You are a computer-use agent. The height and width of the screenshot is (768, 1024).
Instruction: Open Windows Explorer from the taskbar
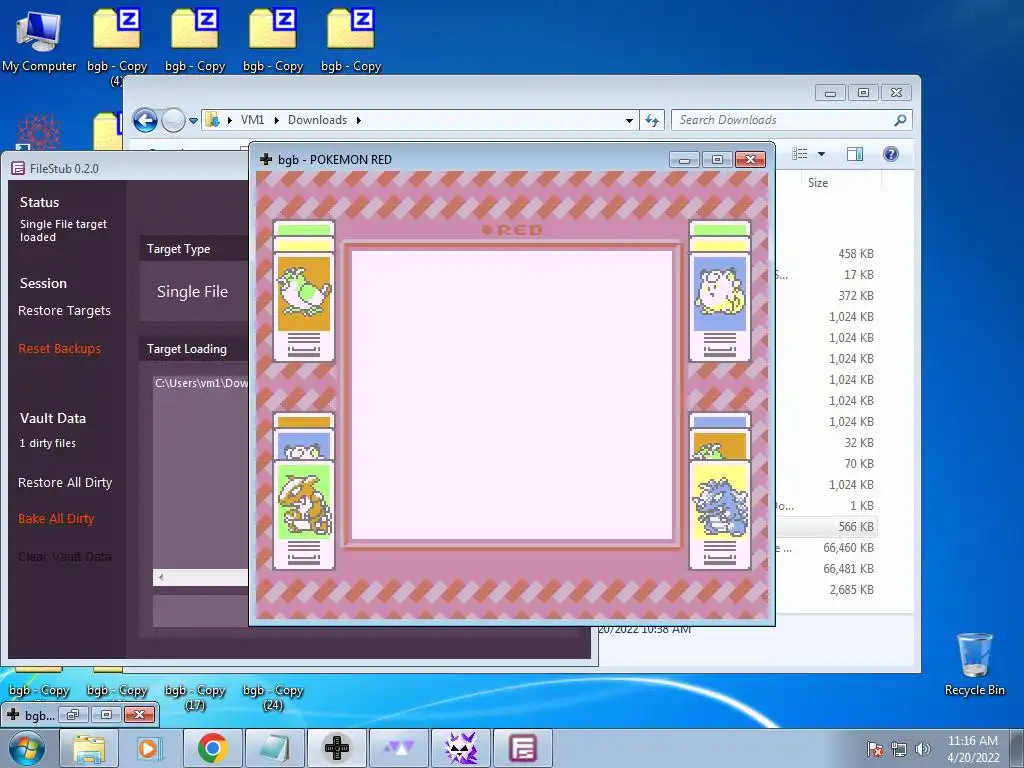coord(89,748)
